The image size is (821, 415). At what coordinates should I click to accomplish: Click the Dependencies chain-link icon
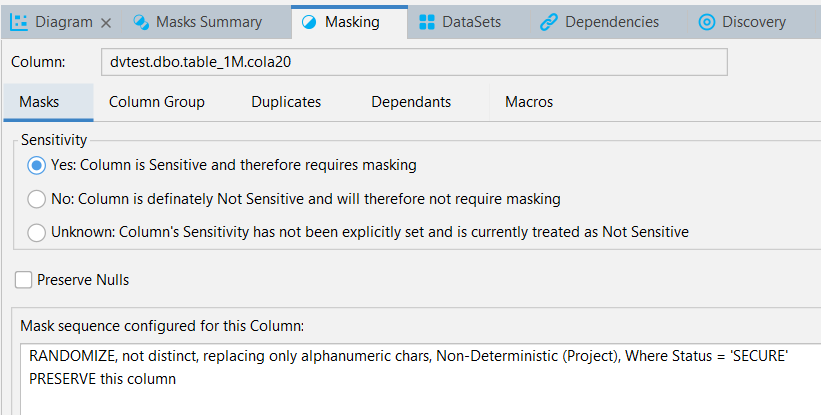(548, 22)
